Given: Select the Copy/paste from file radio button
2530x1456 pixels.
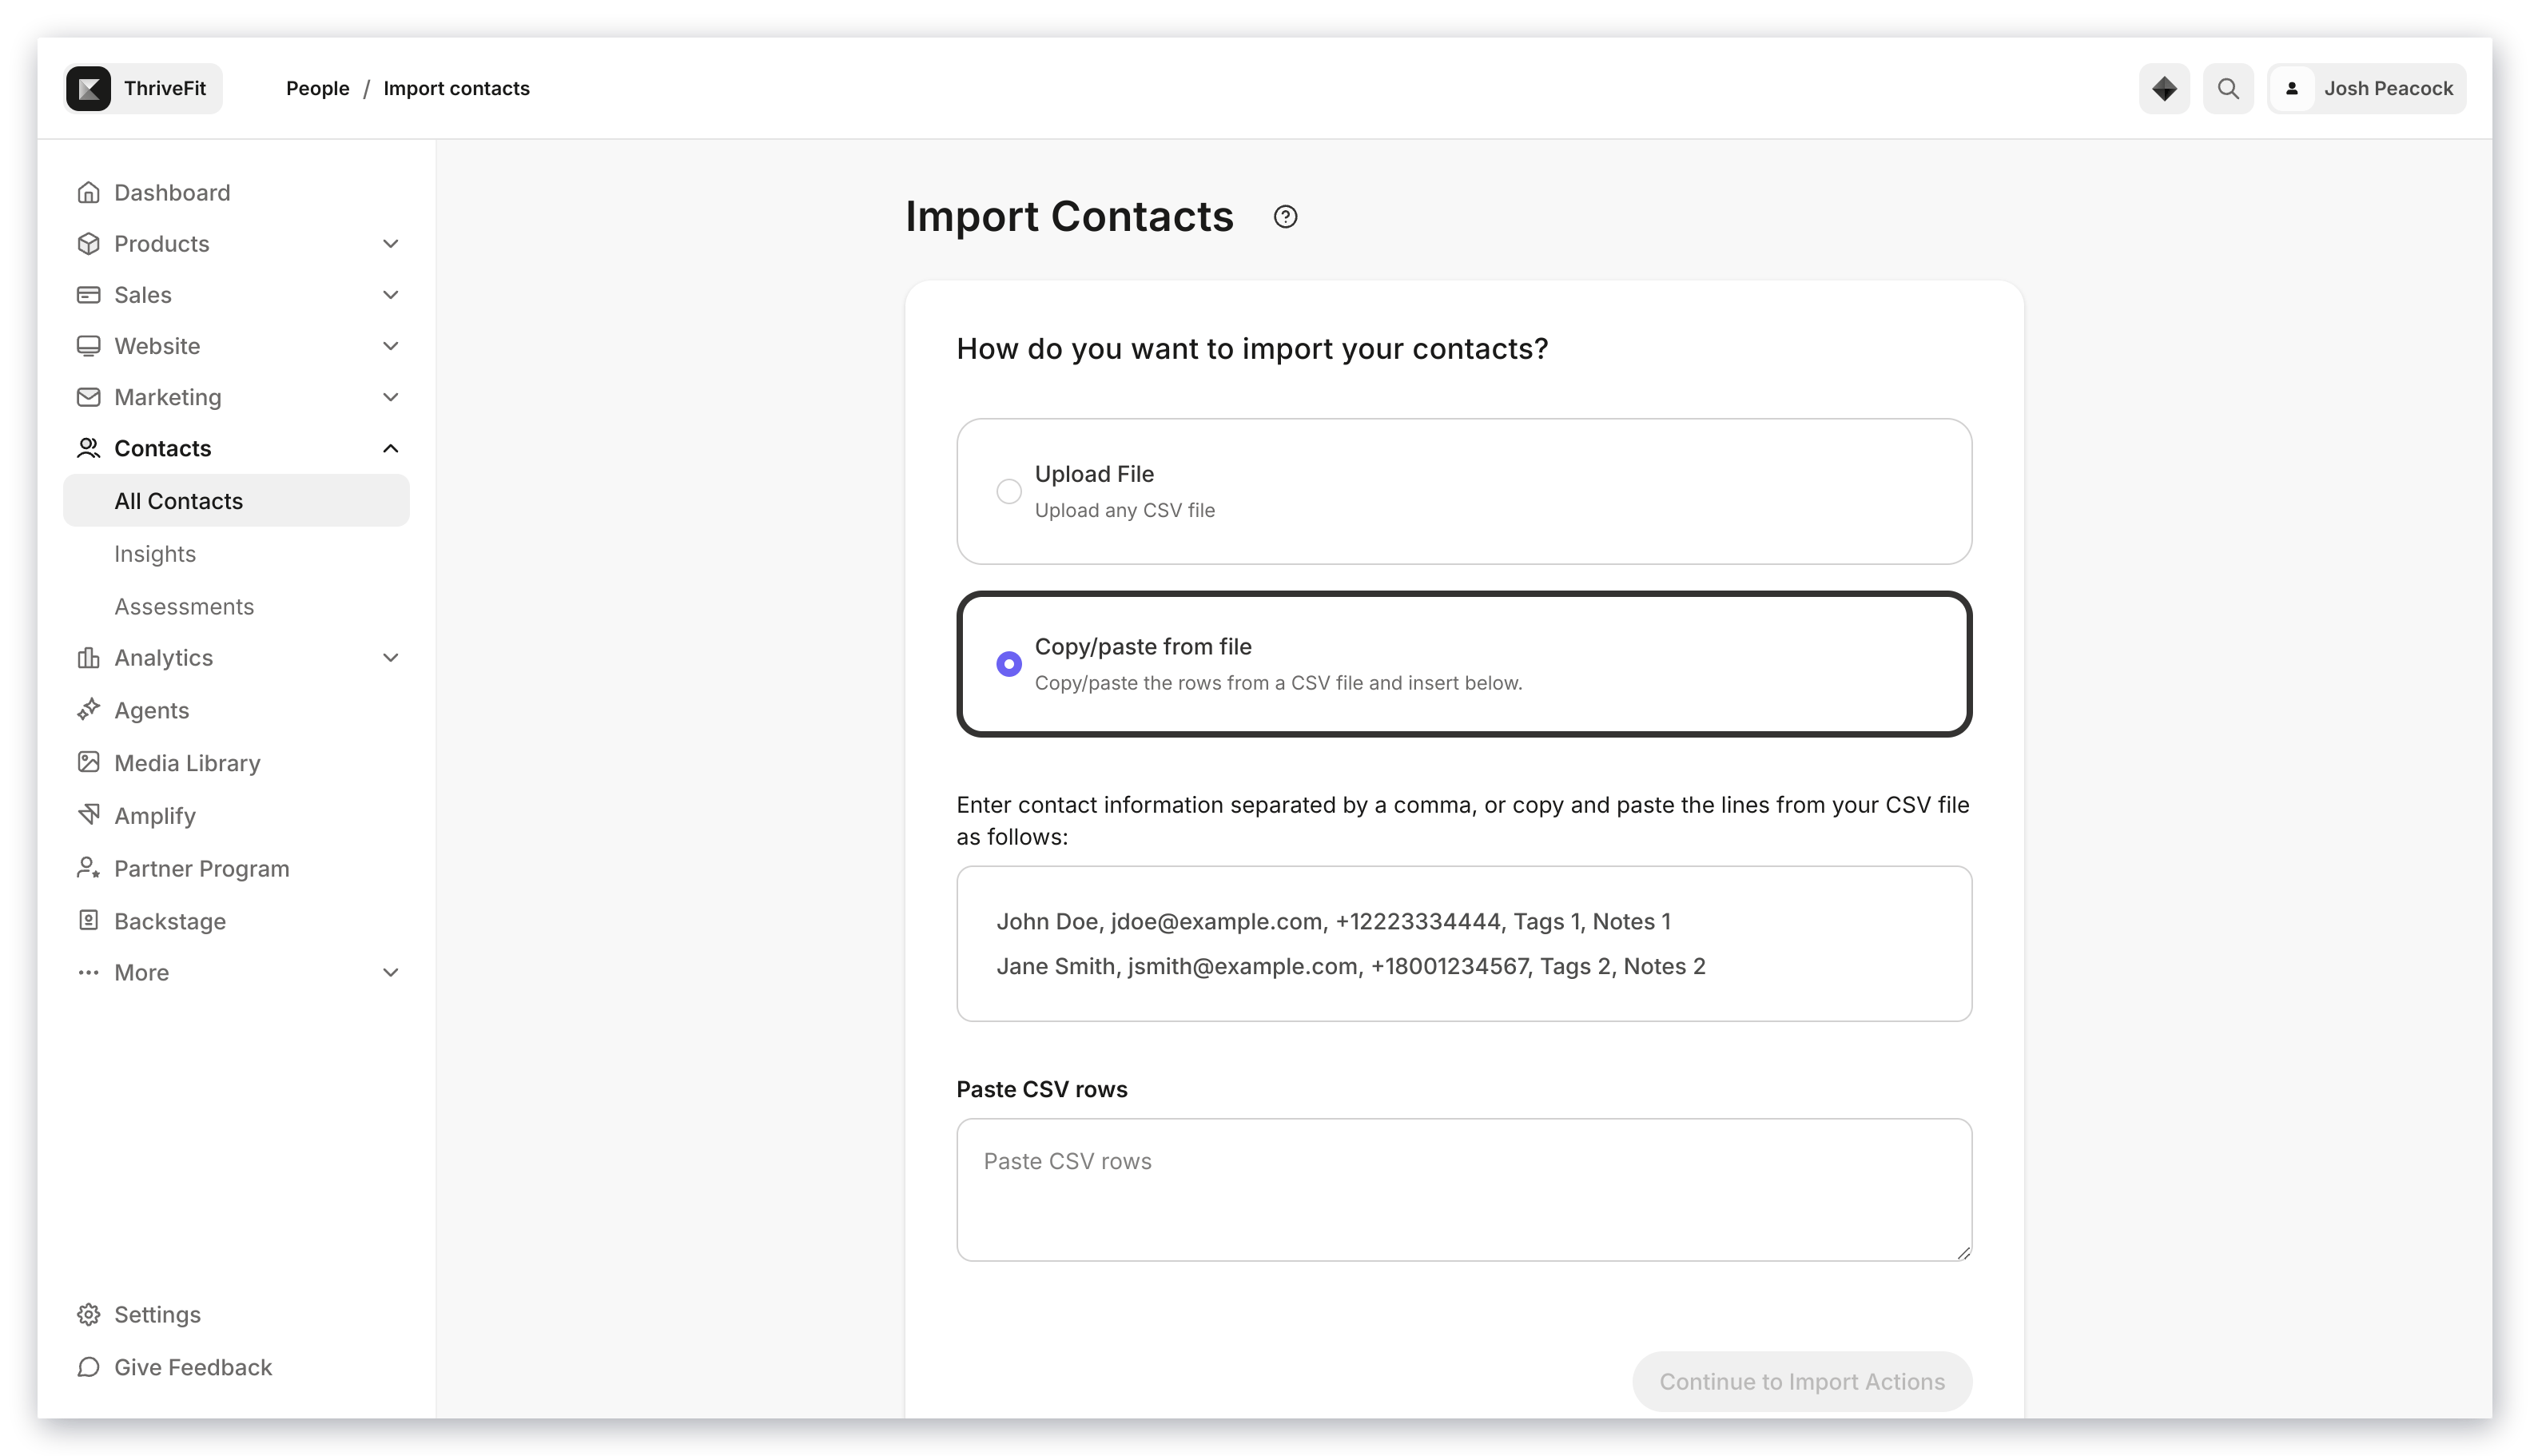Looking at the screenshot, I should [1008, 664].
